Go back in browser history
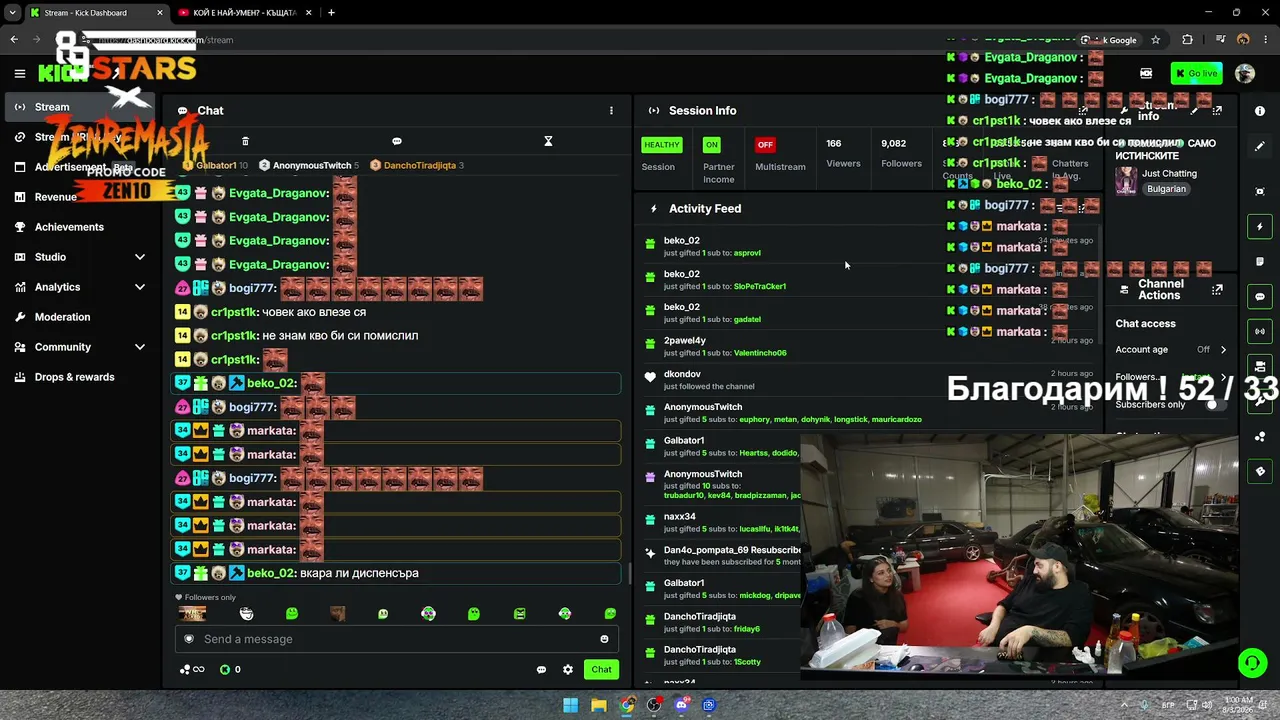This screenshot has height=720, width=1280. pos(14,40)
